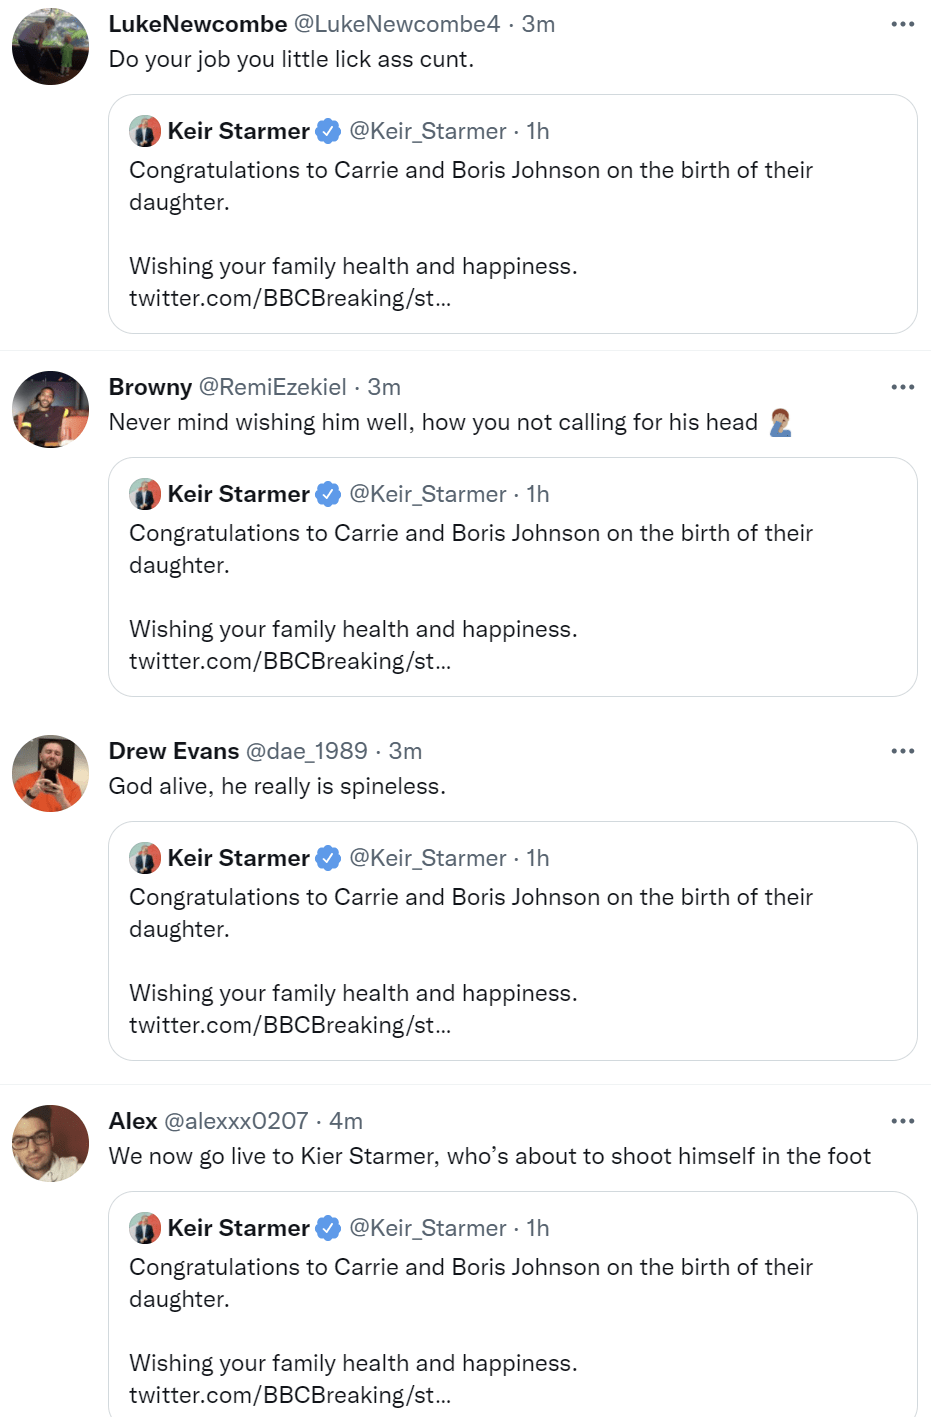The image size is (931, 1417).
Task: Click Keir Starmer's verified badge in the first quoted tweet
Action: [328, 131]
